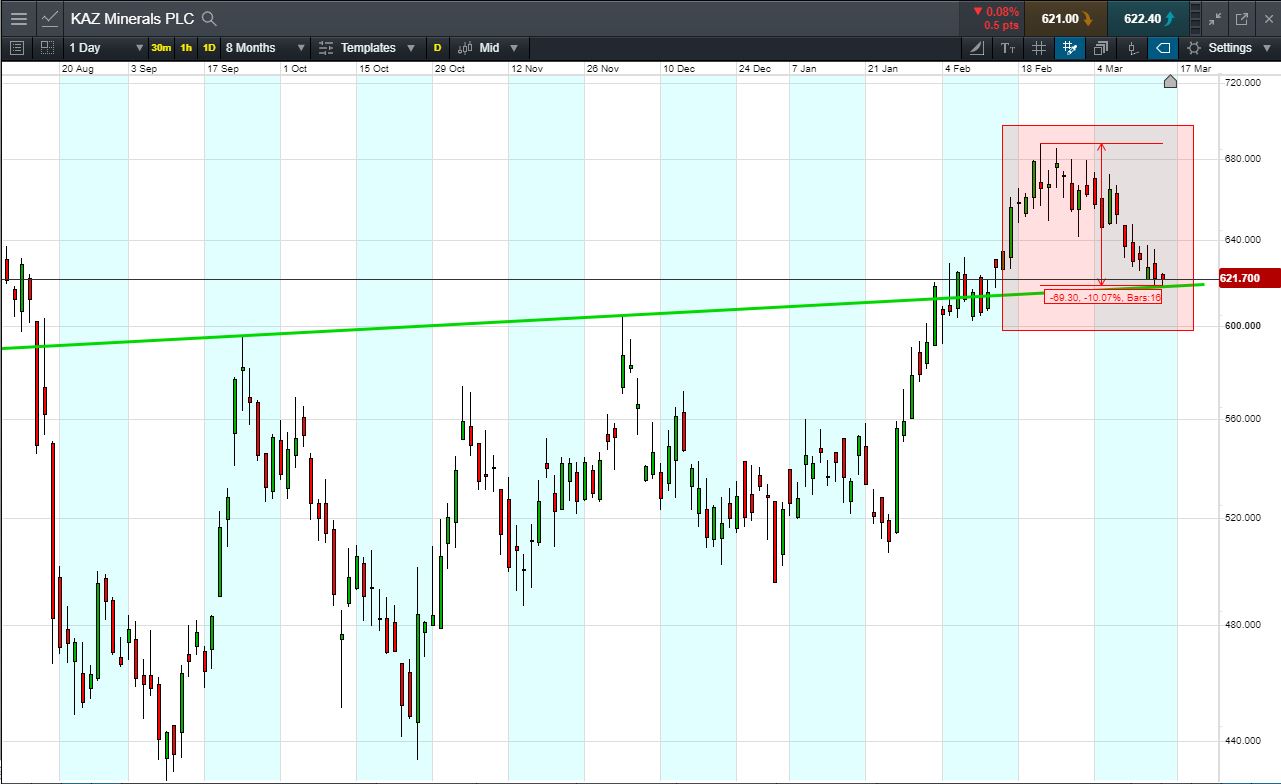Click the stacked windows icon
Image resolution: width=1281 pixels, height=784 pixels.
point(1101,47)
